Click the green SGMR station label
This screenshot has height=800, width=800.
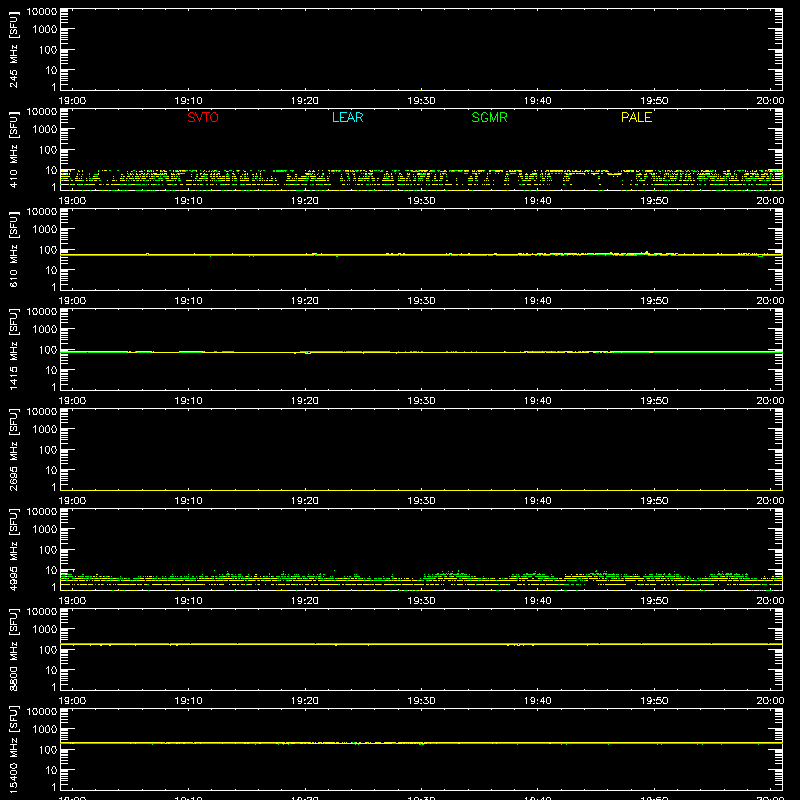[x=489, y=117]
